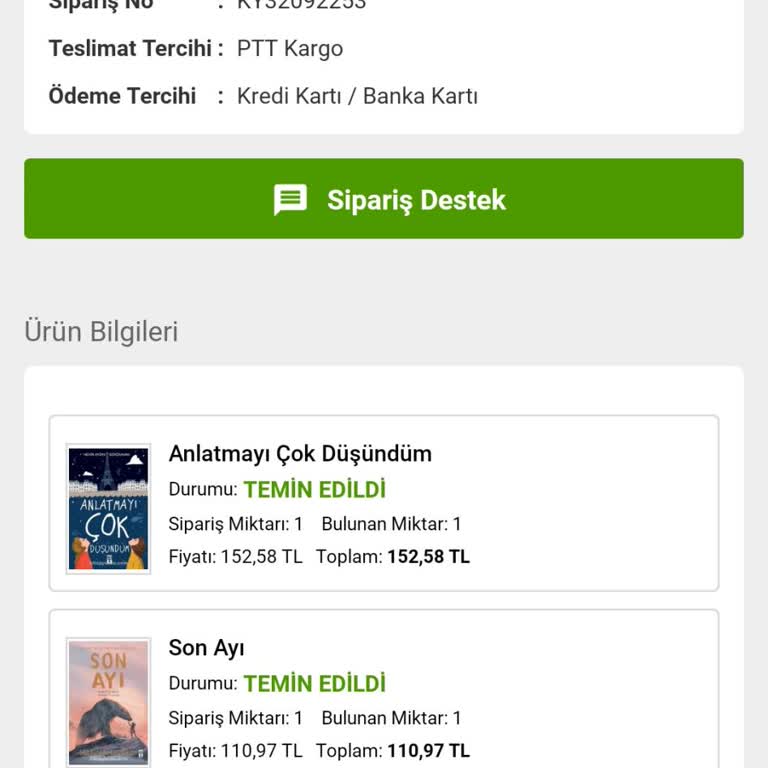Click the 110,97 TL total amount

click(x=428, y=751)
